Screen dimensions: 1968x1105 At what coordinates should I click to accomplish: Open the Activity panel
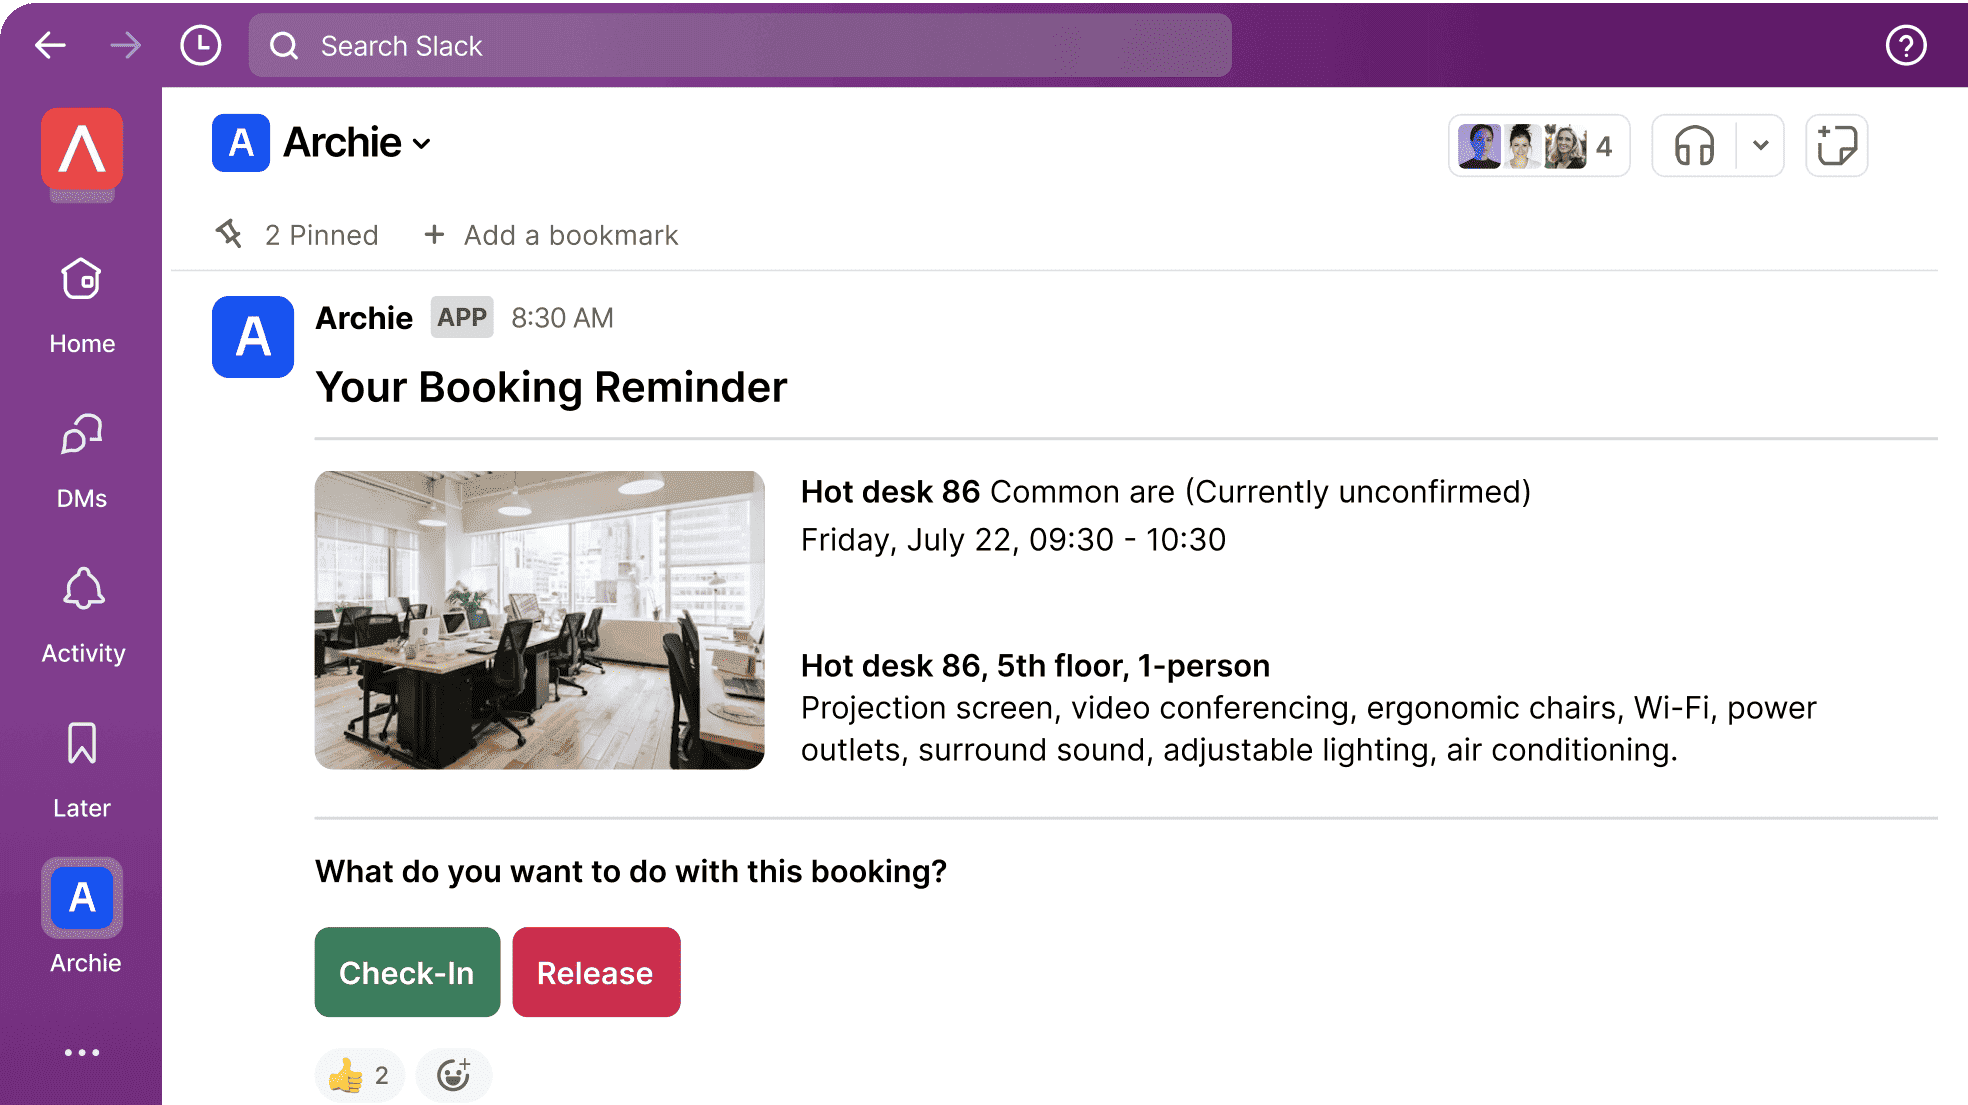click(x=81, y=615)
